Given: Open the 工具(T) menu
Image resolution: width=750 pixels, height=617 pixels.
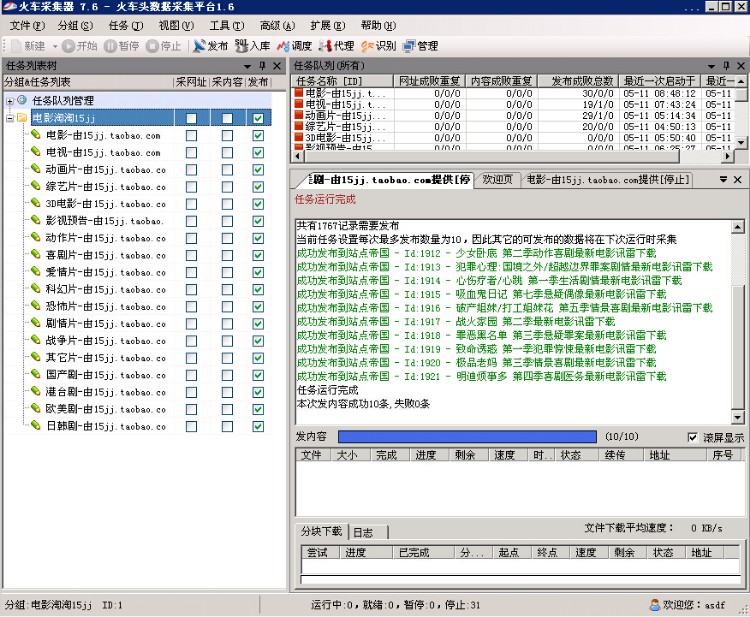Looking at the screenshot, I should point(224,25).
